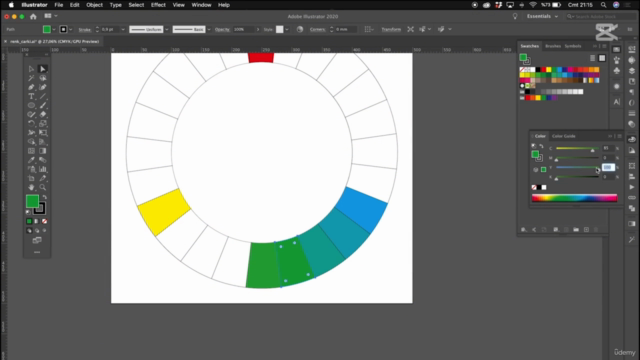Swap fill and stroke in toolbar
Viewport: 640px width, 360px height.
[44, 197]
